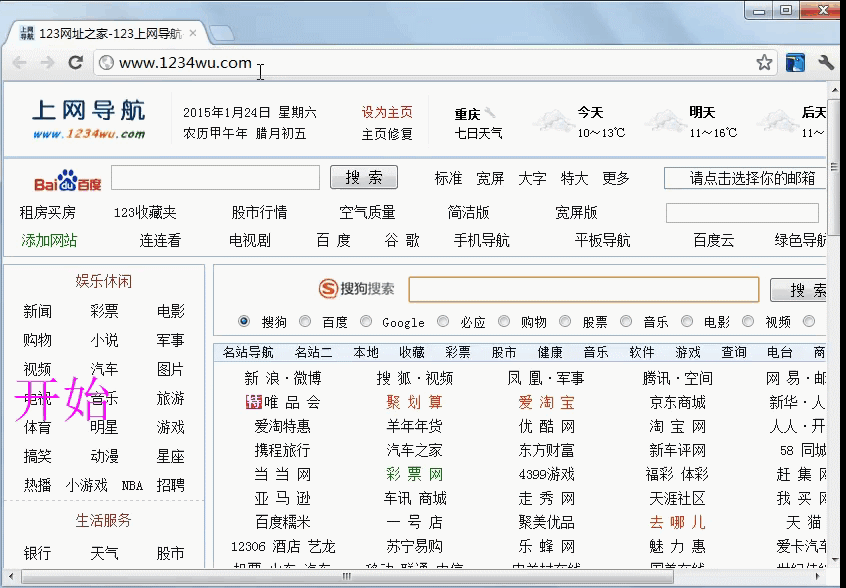Viewport: 846px width, 588px height.
Task: Show the 健康 tab
Action: click(x=550, y=353)
